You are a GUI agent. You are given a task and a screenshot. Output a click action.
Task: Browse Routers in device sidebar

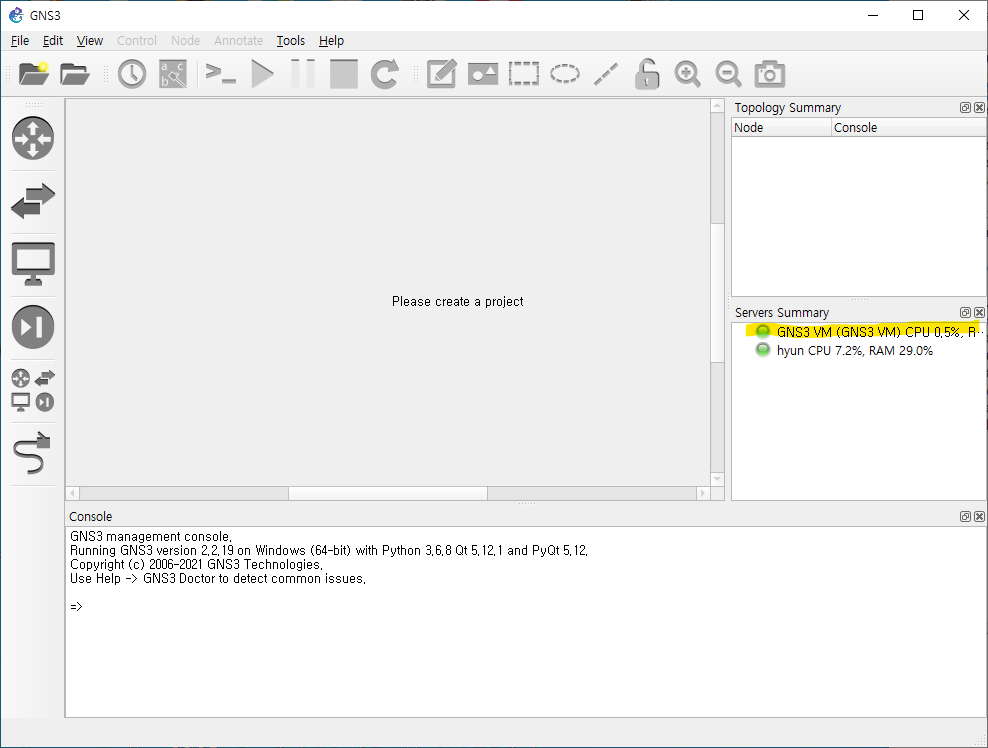(x=33, y=138)
